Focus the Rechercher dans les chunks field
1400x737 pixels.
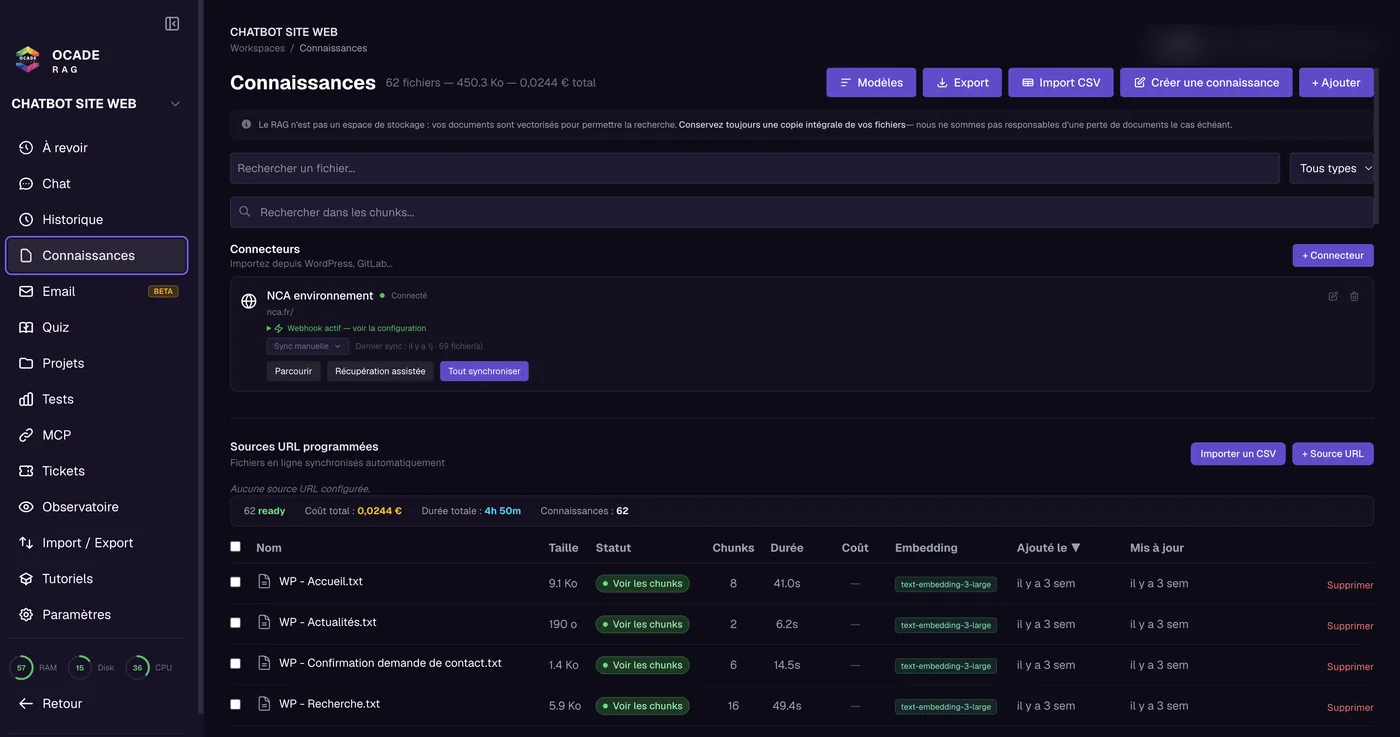pos(802,212)
